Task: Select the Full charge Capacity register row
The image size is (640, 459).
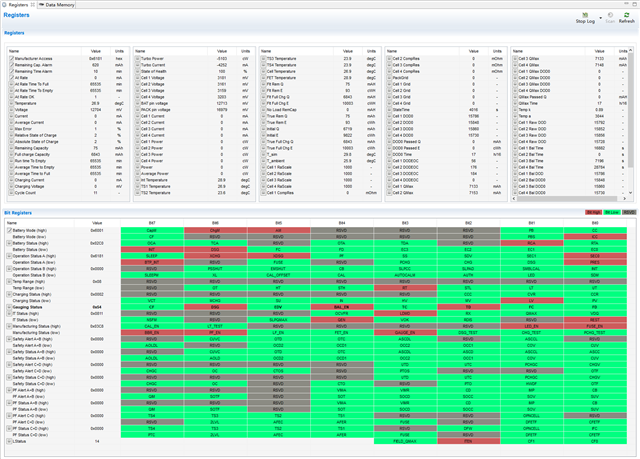Action: (68, 154)
